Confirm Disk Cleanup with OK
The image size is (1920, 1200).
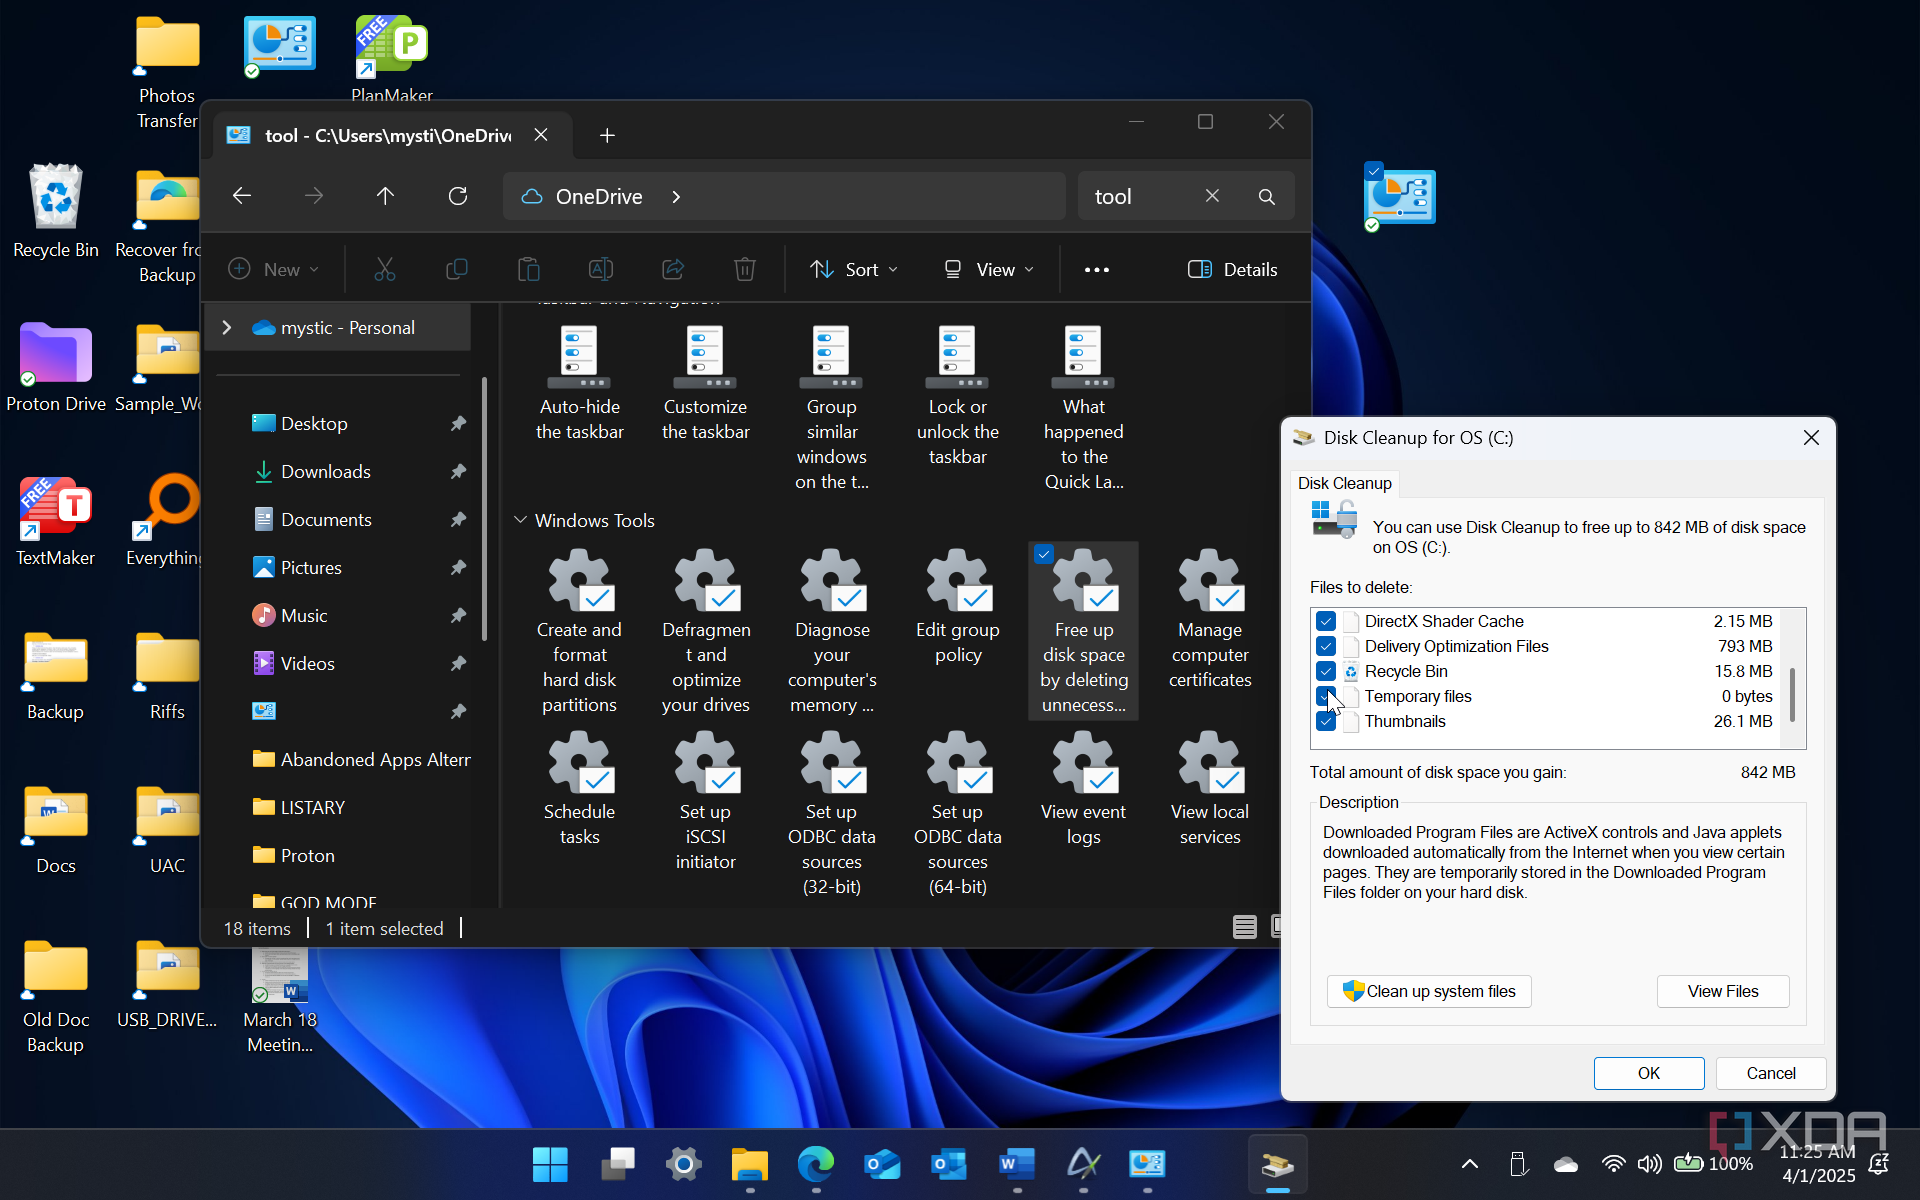tap(1649, 1073)
